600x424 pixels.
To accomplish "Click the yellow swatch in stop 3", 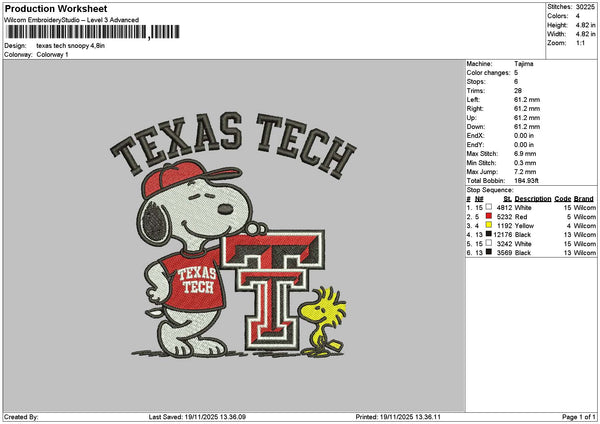I will (489, 225).
